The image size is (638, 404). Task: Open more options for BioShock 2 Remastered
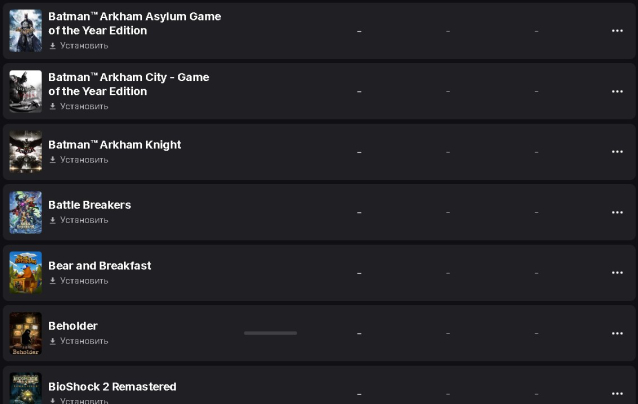[x=617, y=392]
